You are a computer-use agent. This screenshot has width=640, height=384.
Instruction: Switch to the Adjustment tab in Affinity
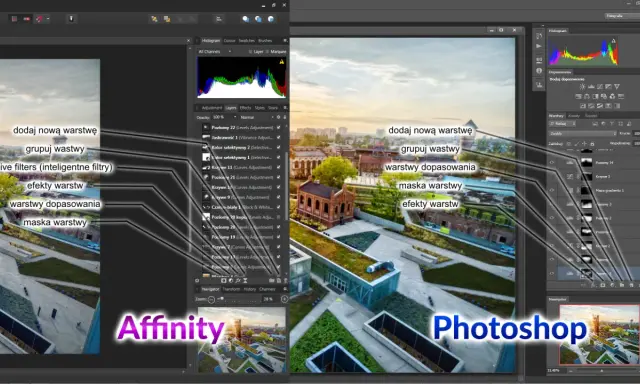pos(212,108)
